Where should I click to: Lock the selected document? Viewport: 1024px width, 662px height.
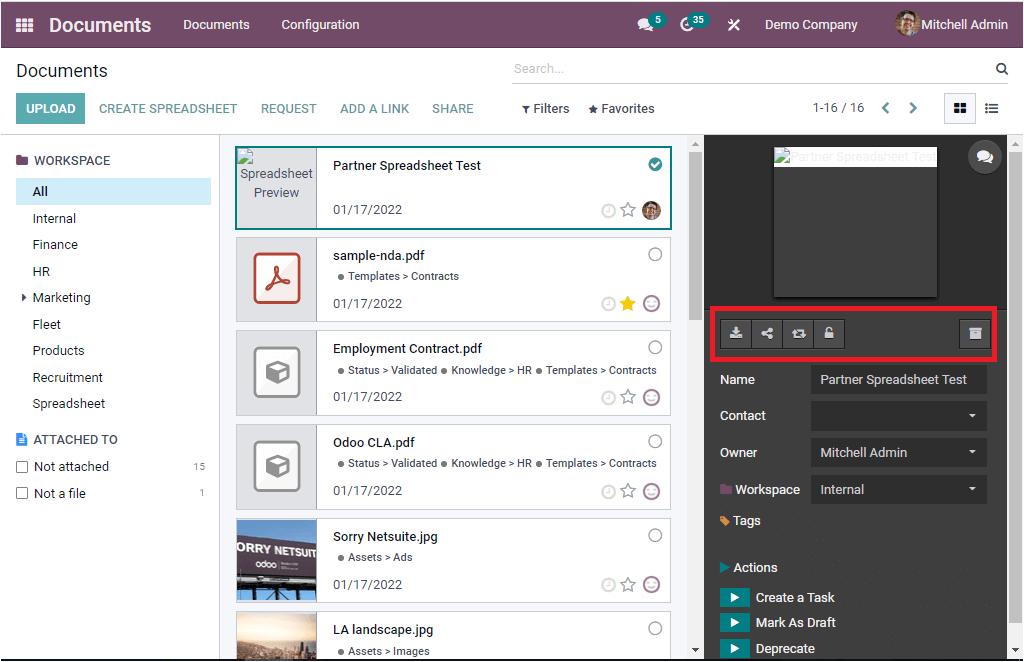point(829,334)
